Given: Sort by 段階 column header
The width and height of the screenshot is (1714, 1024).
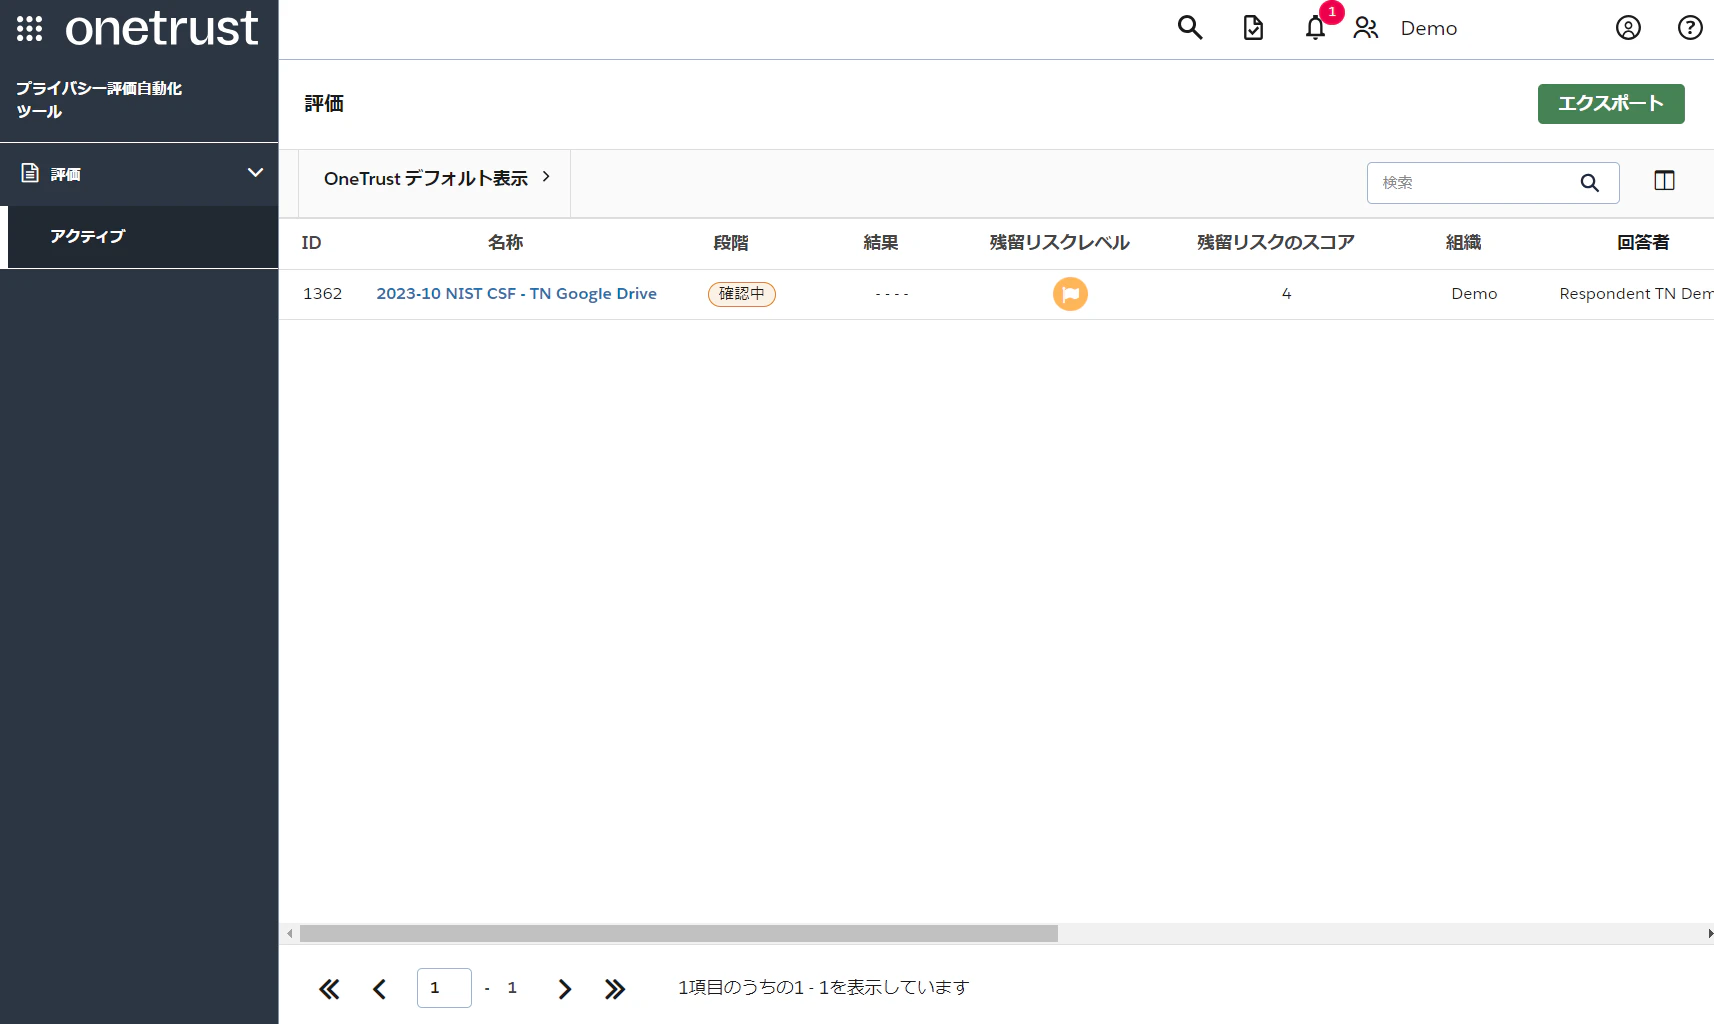Looking at the screenshot, I should pyautogui.click(x=731, y=243).
